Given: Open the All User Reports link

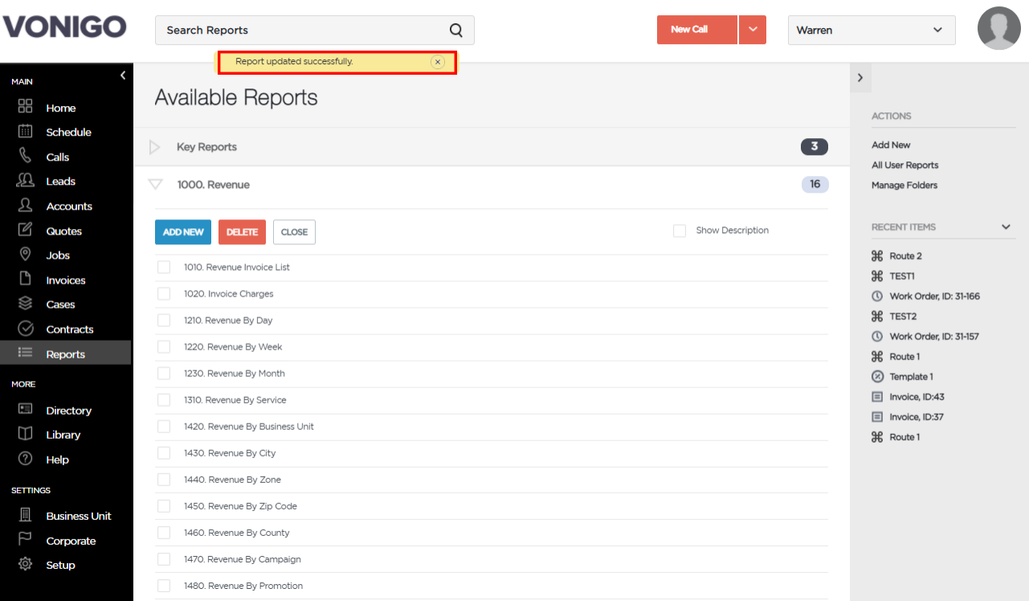Looking at the screenshot, I should [904, 165].
